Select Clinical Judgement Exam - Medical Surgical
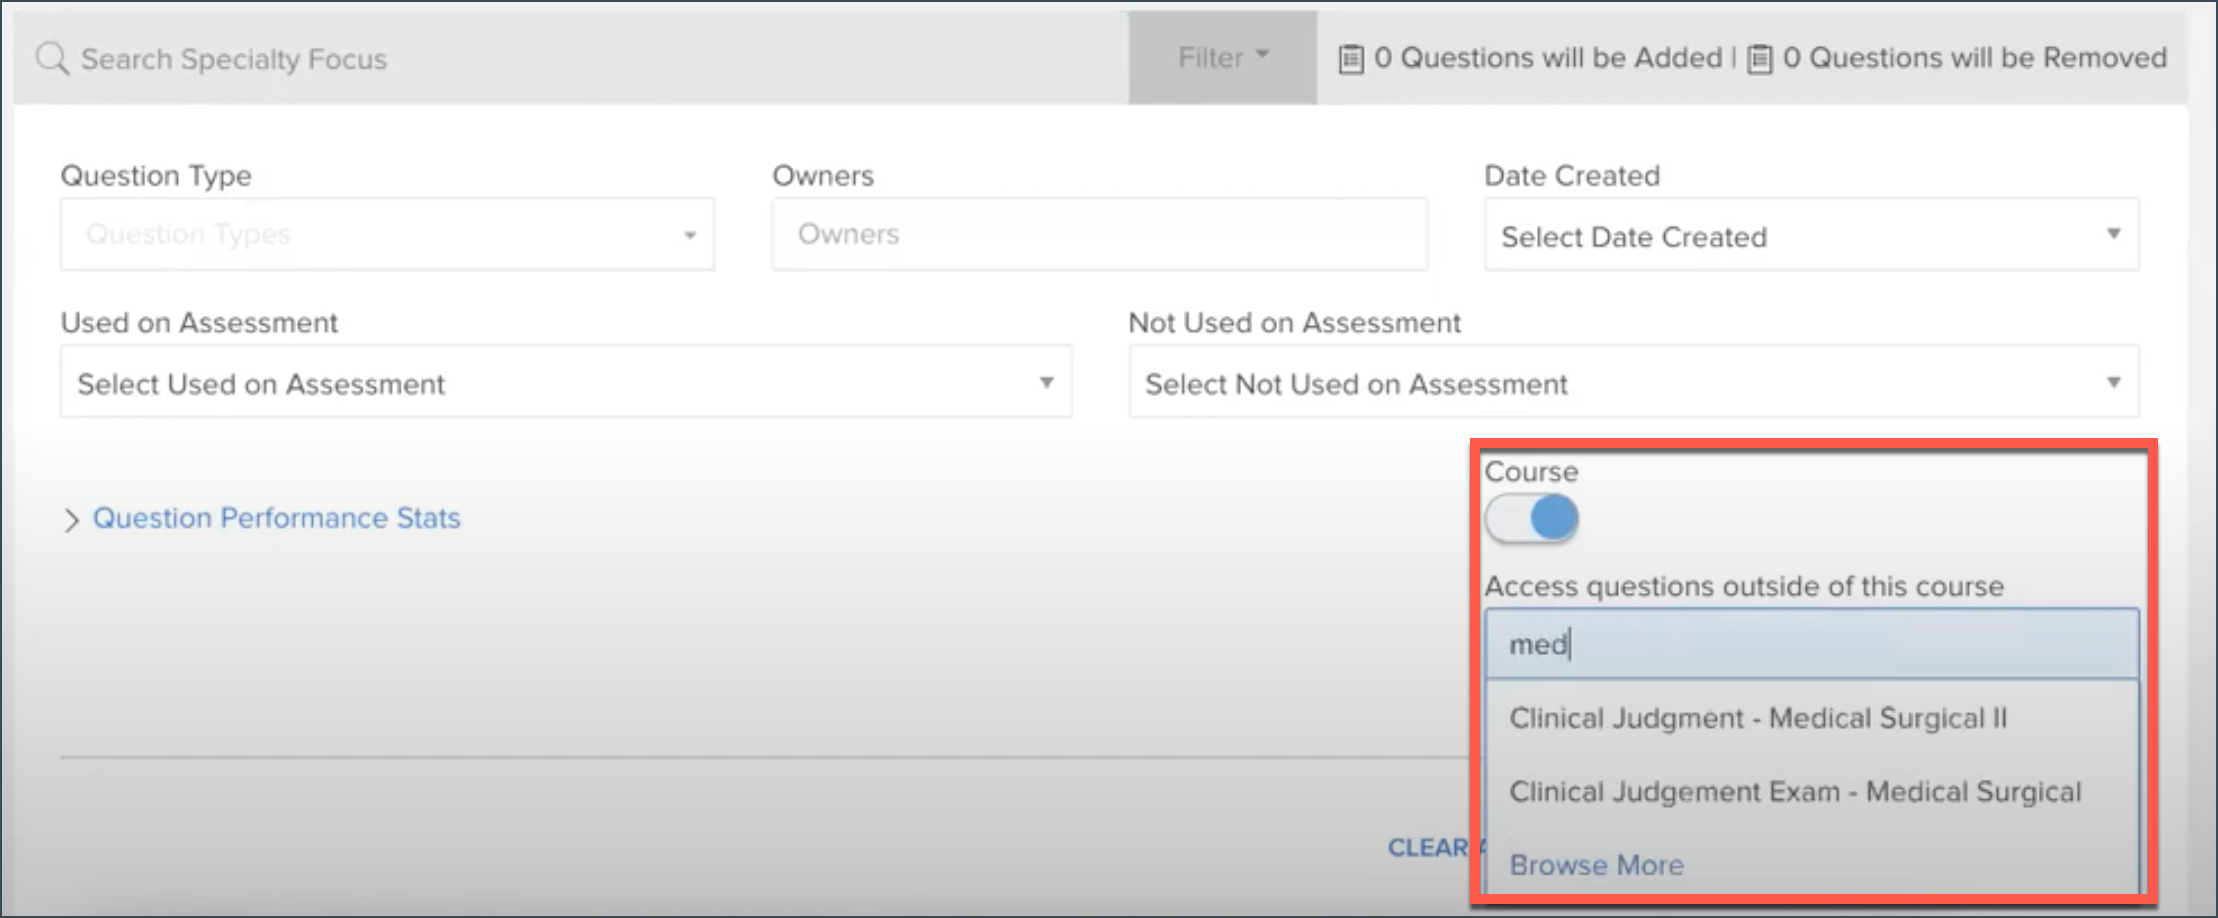 [x=1795, y=791]
